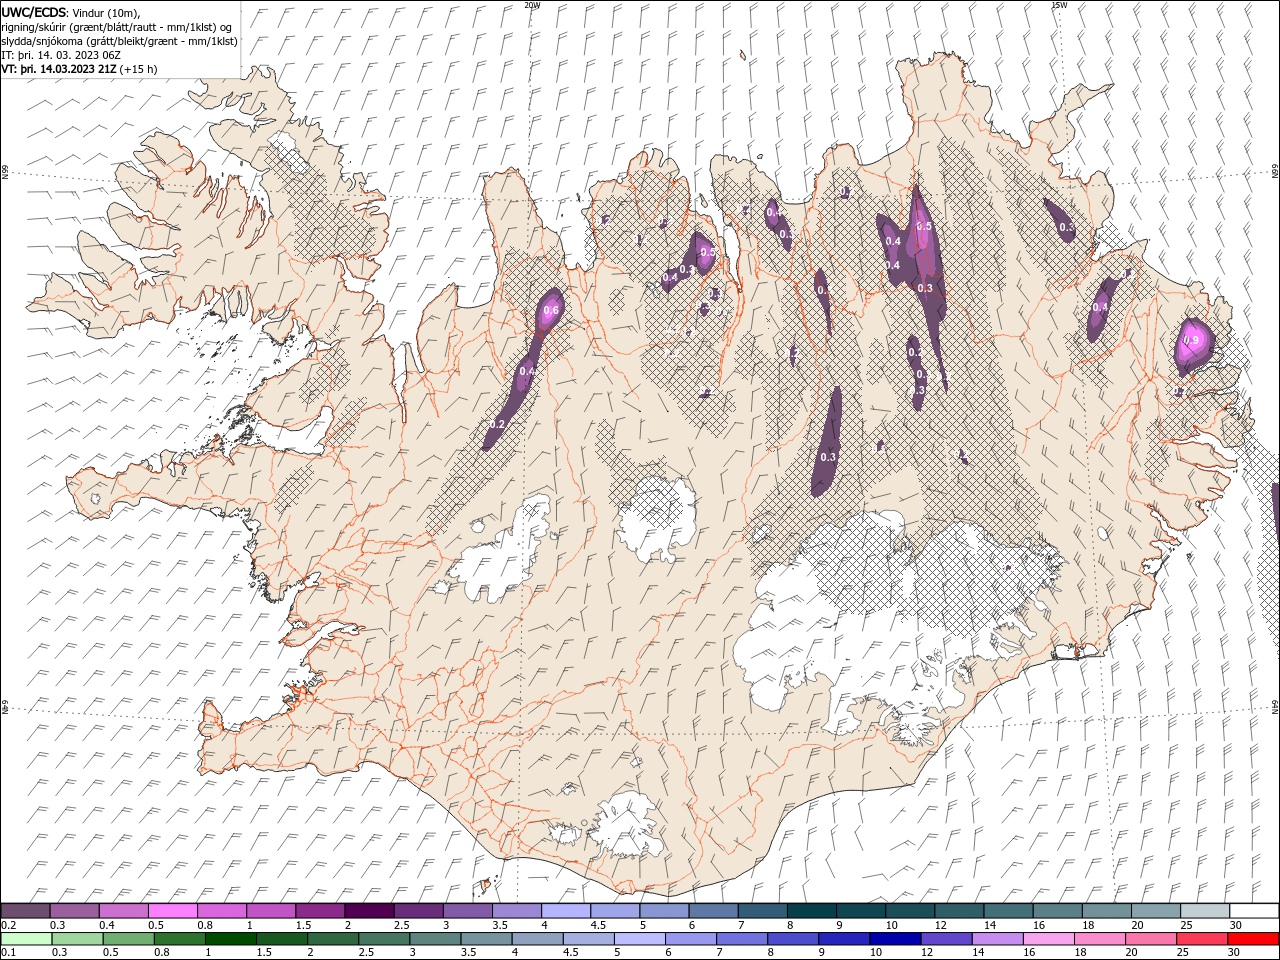Choose the snow scale swatch between 6 and 7

[713, 911]
